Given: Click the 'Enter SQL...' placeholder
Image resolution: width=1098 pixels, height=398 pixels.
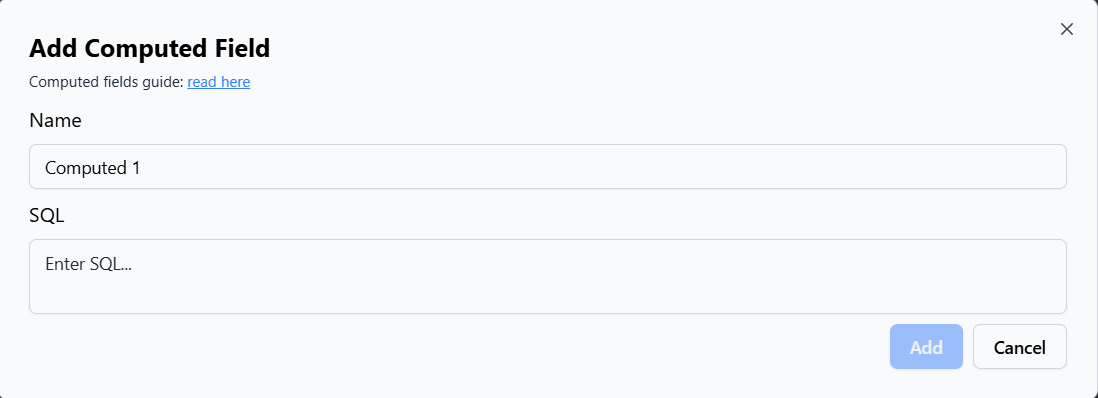Looking at the screenshot, I should (x=89, y=263).
